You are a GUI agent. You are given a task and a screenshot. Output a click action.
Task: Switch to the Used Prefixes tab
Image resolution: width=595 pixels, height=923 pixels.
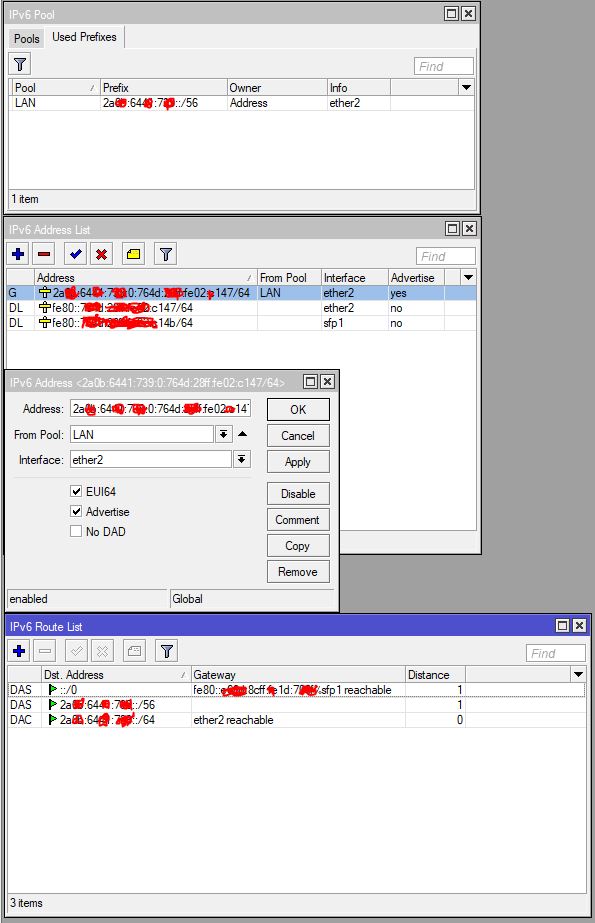84,37
